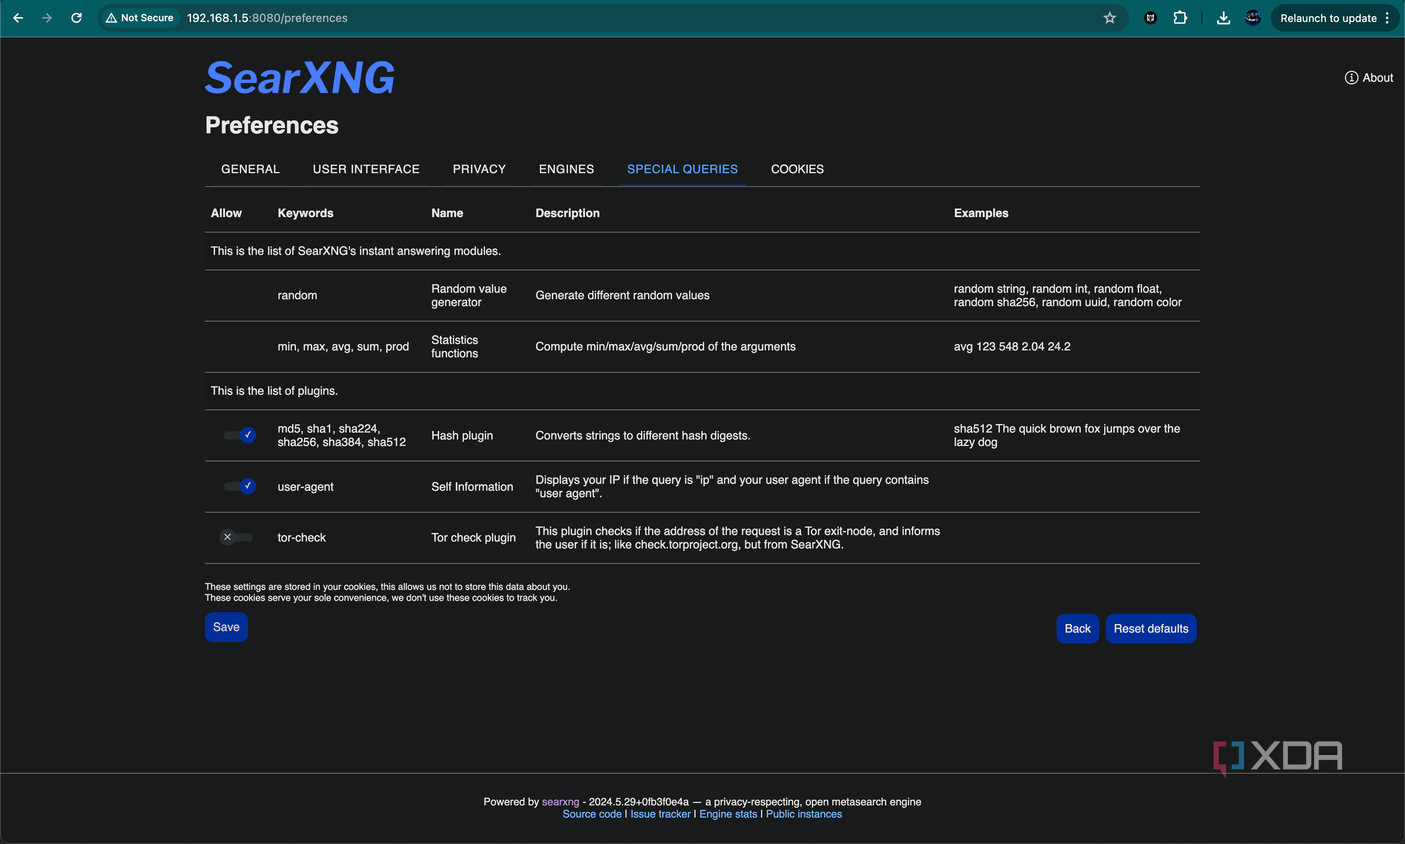
Task: Click the Keywords column header
Action: coord(305,213)
